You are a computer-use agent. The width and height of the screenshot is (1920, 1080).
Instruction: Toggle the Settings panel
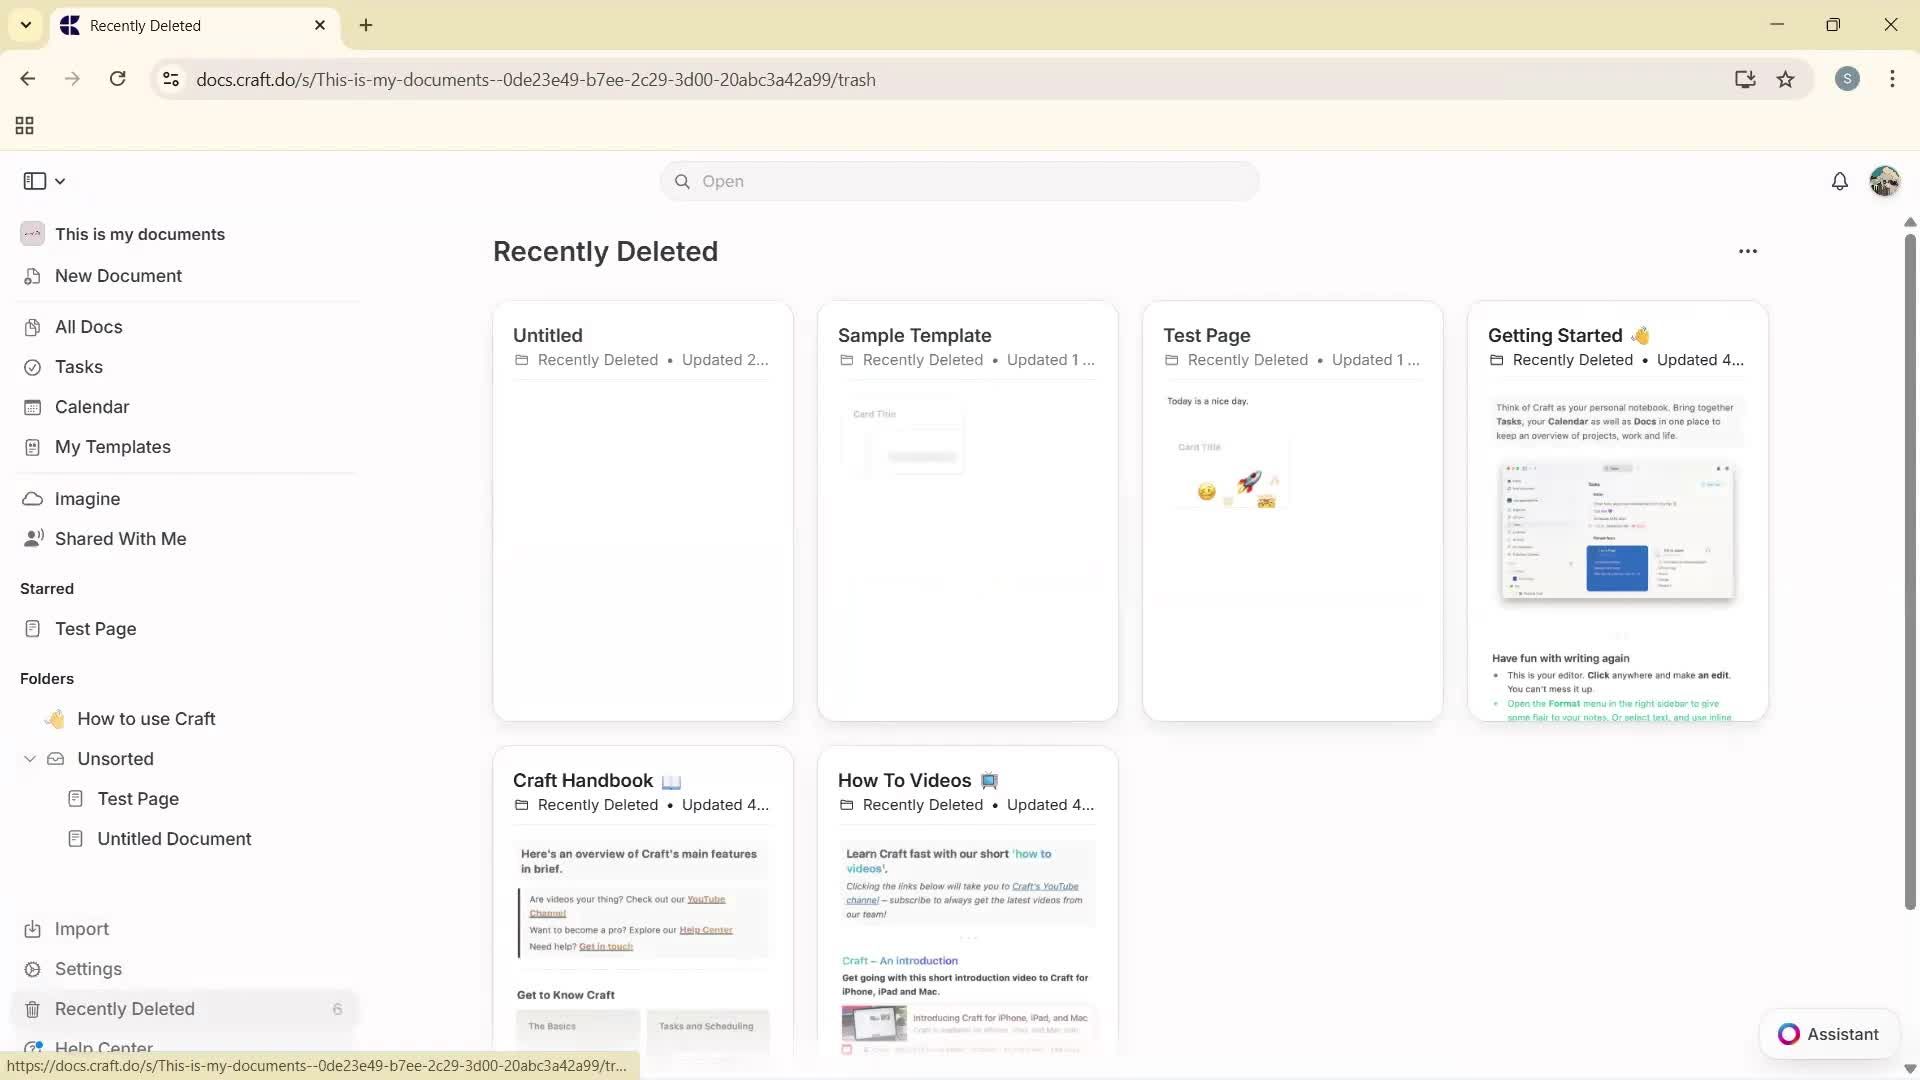(x=88, y=968)
